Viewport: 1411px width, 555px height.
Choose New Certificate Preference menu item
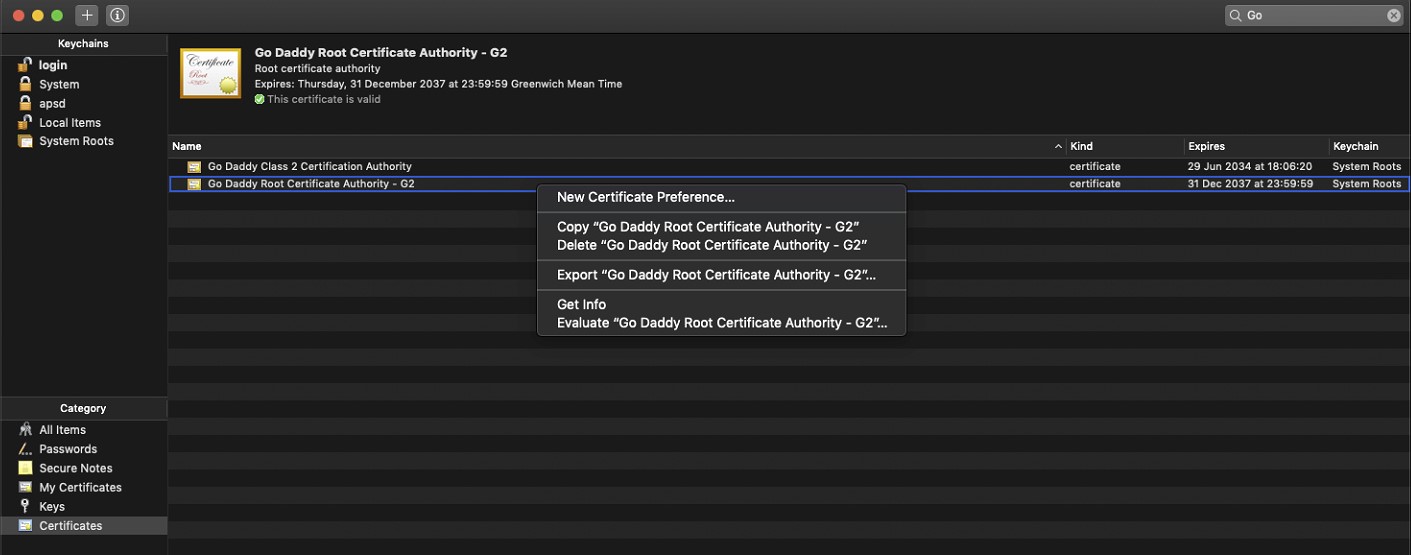point(645,197)
